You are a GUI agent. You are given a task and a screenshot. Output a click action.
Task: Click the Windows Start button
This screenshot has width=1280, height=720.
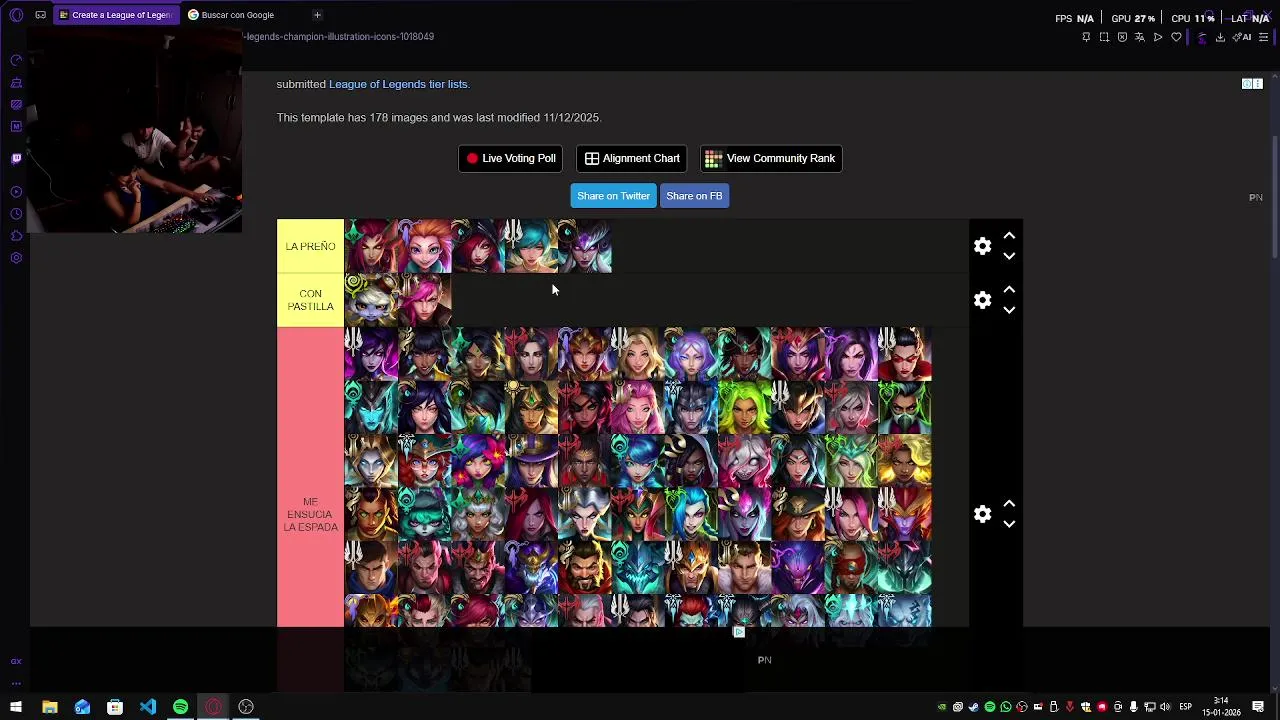[x=16, y=707]
